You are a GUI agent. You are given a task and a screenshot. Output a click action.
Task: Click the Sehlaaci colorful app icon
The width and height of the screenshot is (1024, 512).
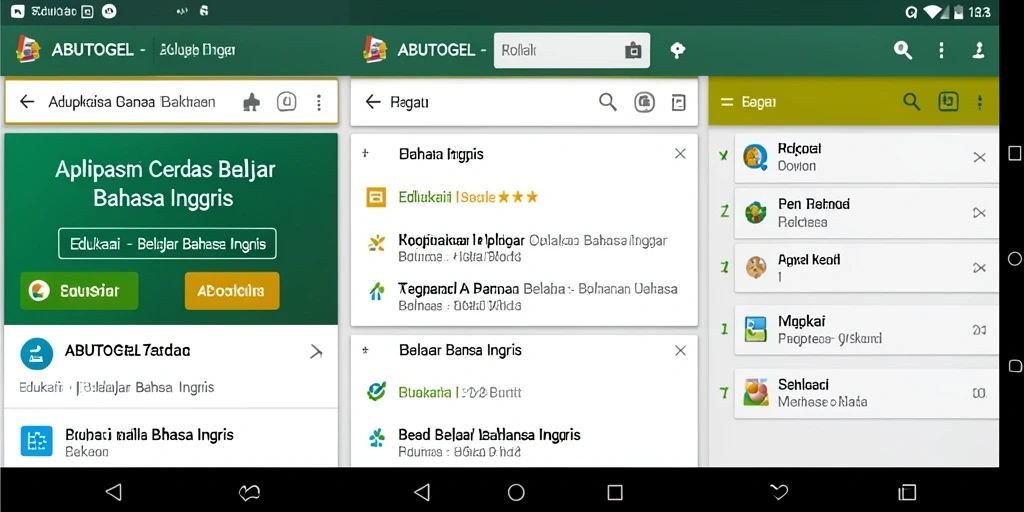[756, 392]
